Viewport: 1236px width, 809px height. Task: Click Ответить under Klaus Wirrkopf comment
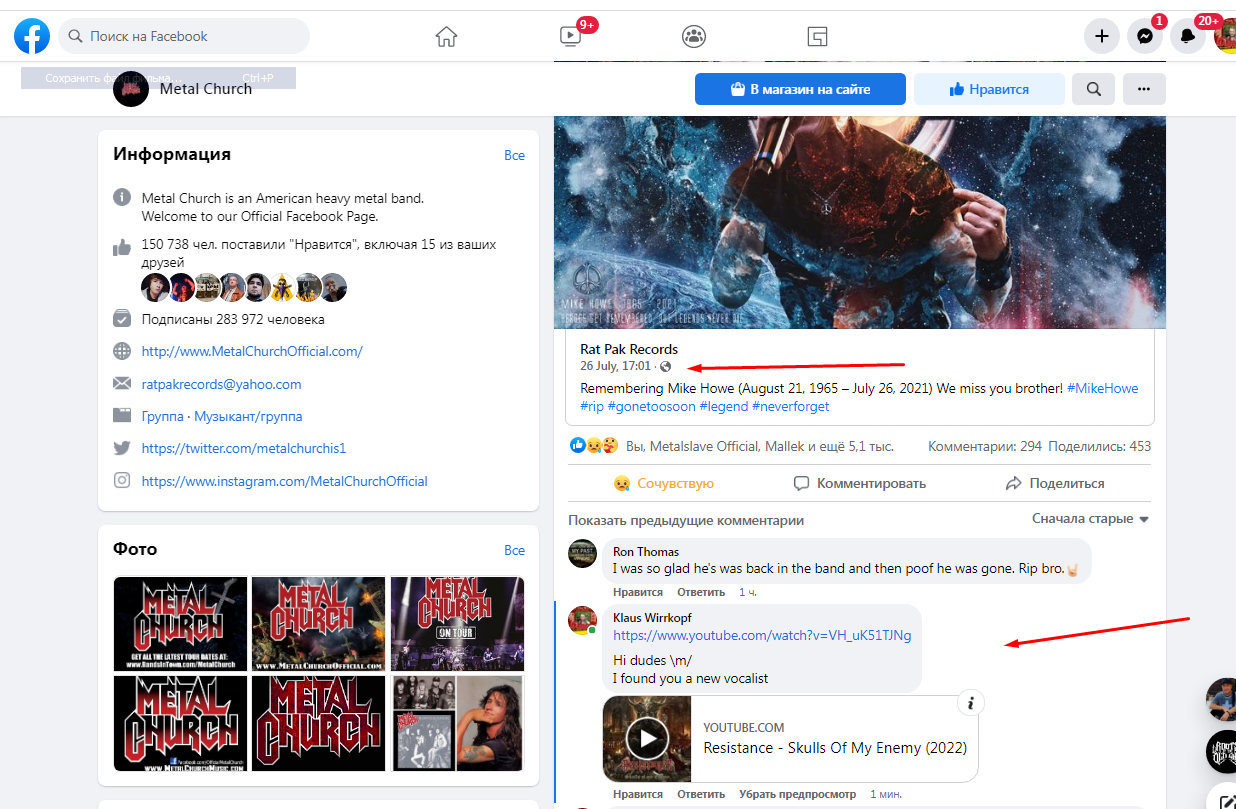701,794
